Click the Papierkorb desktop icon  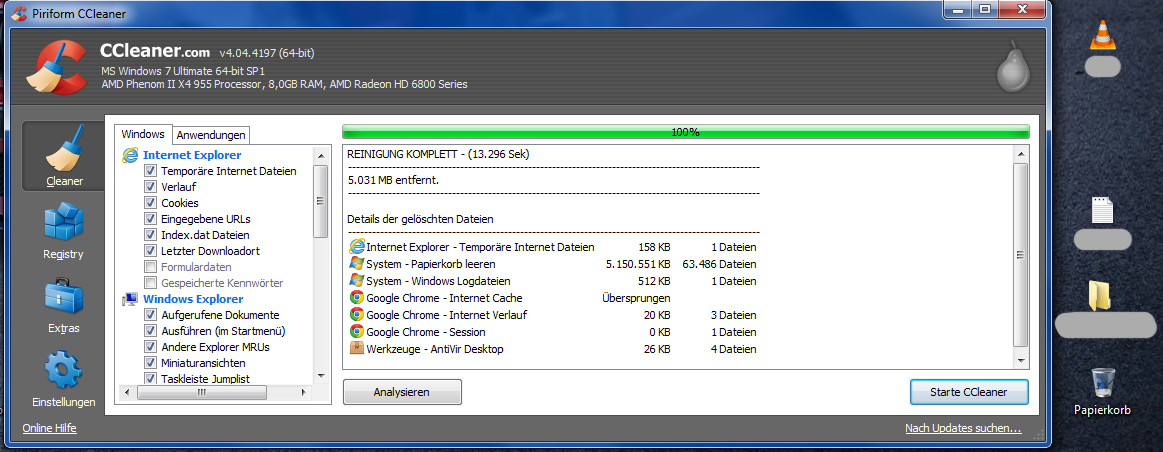point(1102,383)
